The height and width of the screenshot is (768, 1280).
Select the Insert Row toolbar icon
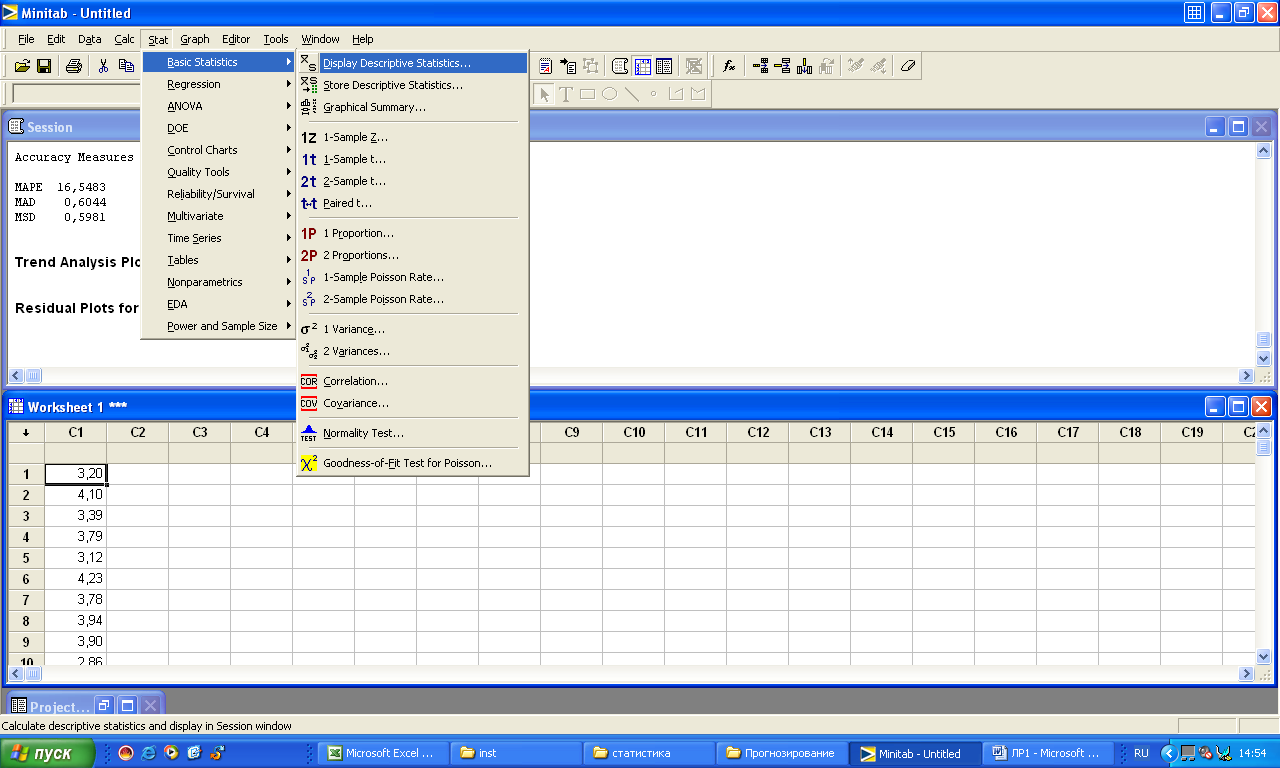click(783, 66)
